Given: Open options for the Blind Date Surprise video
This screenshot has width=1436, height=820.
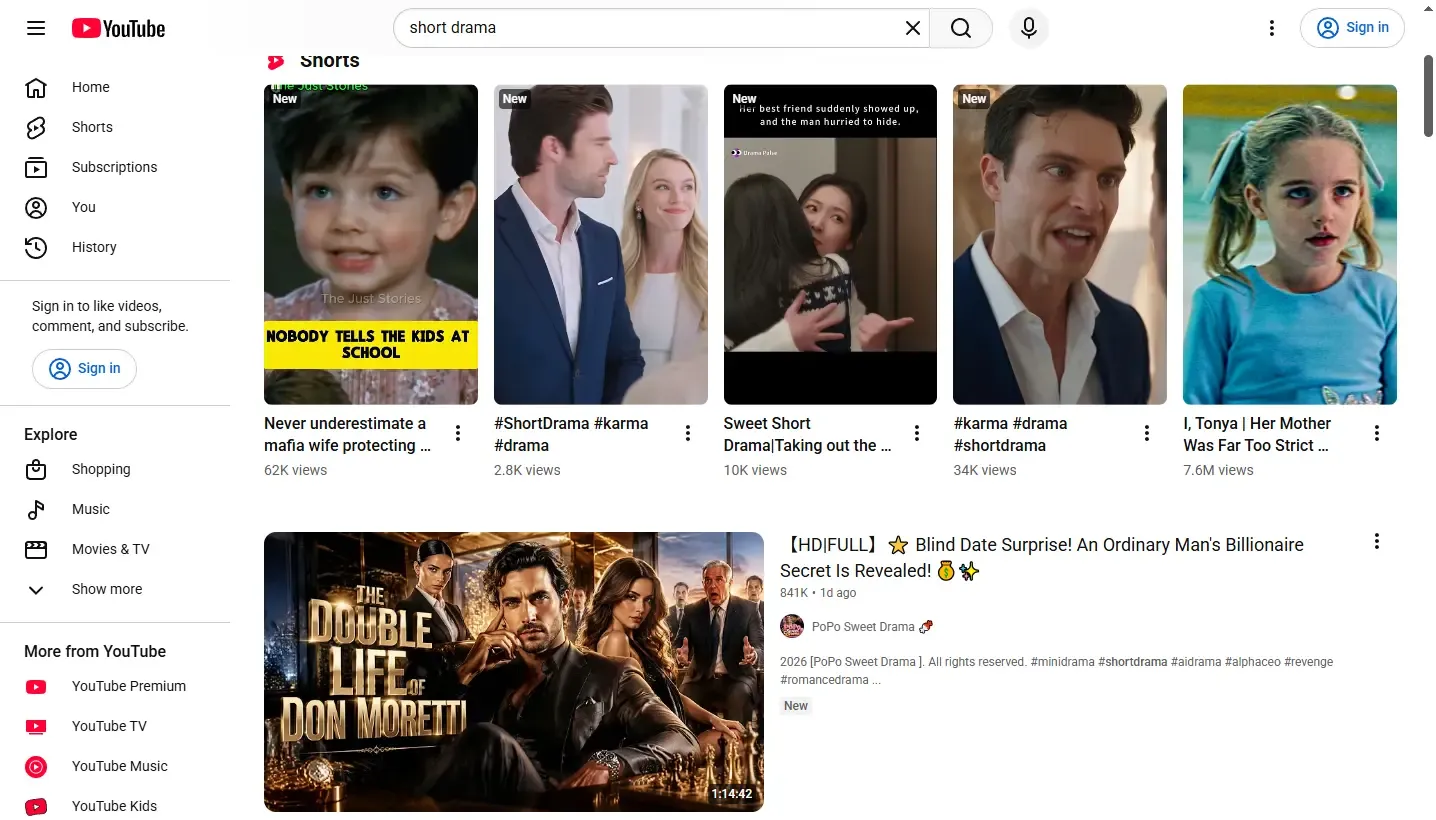Looking at the screenshot, I should pyautogui.click(x=1377, y=541).
